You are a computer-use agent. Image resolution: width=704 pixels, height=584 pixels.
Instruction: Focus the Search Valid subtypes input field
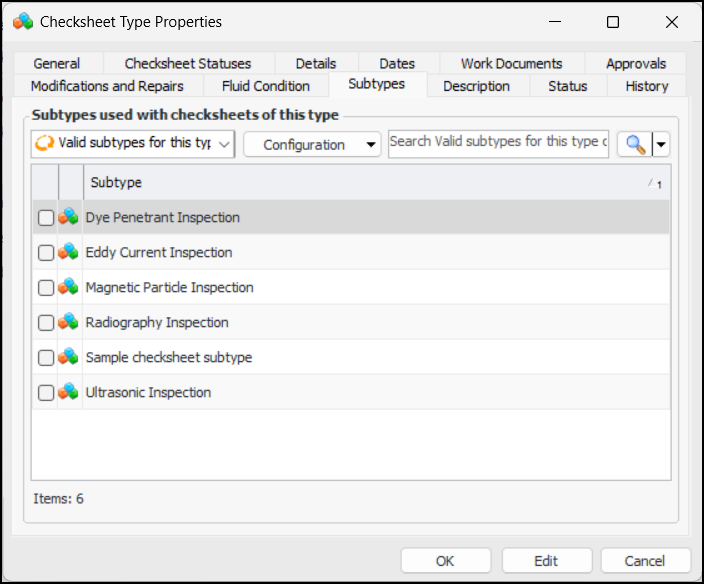point(497,142)
